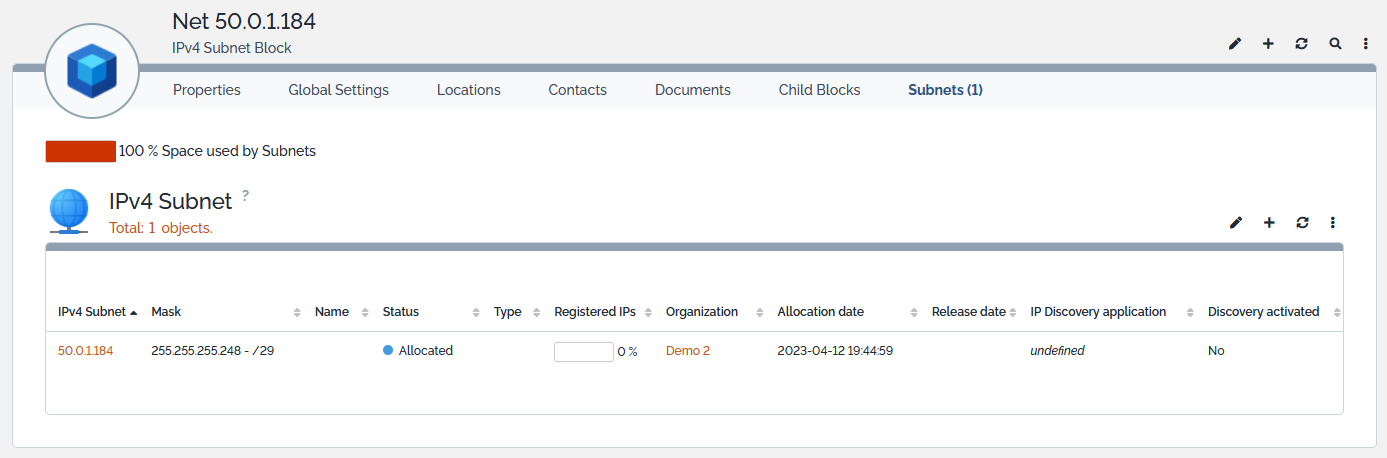
Task: Sort table by Status column
Action: (x=401, y=312)
